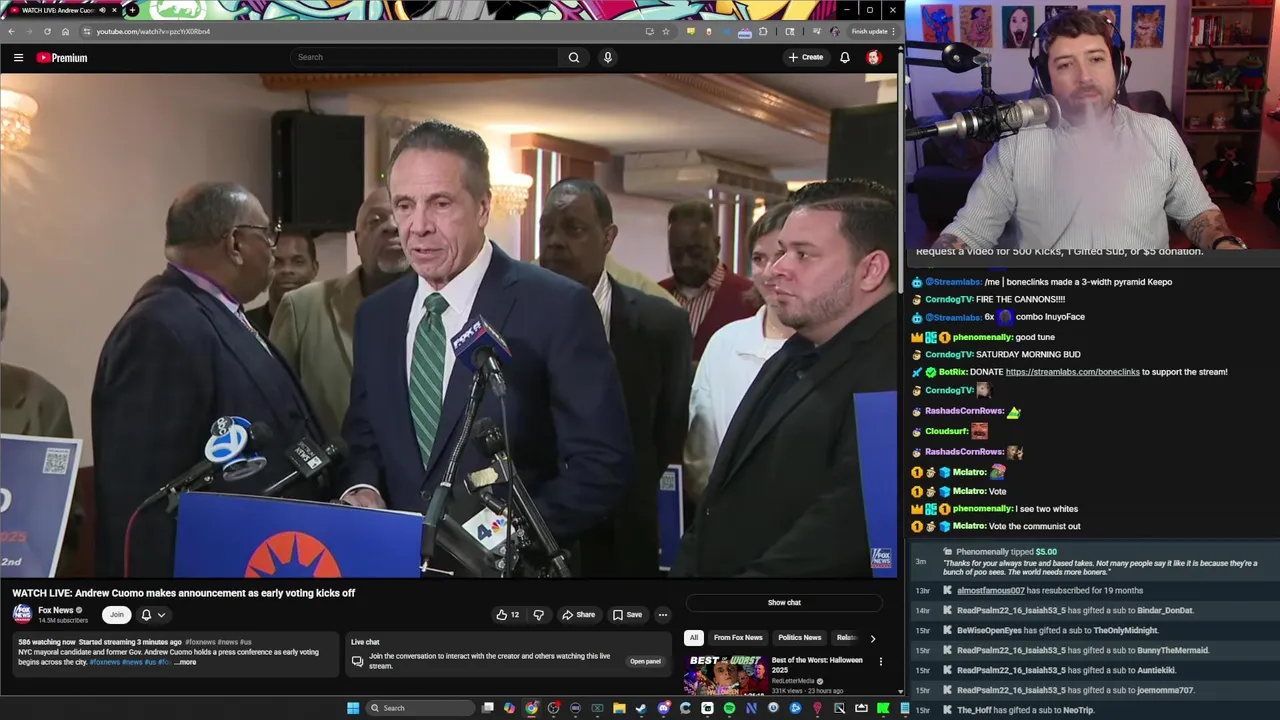
Task: Open File Explorer from the taskbar
Action: point(619,708)
